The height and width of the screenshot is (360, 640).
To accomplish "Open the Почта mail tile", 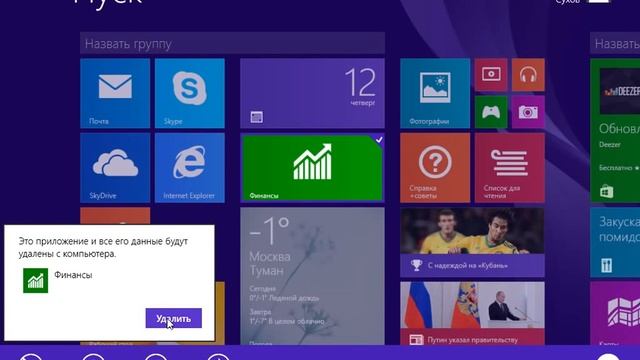I will (x=115, y=93).
